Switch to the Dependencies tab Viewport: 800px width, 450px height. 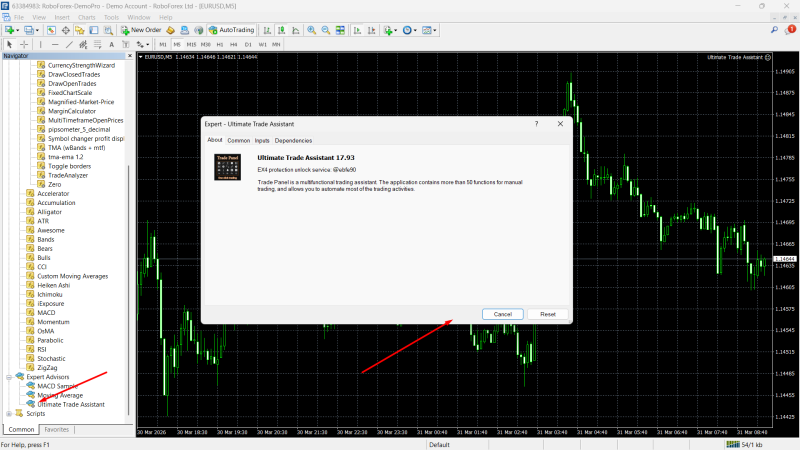pos(293,140)
